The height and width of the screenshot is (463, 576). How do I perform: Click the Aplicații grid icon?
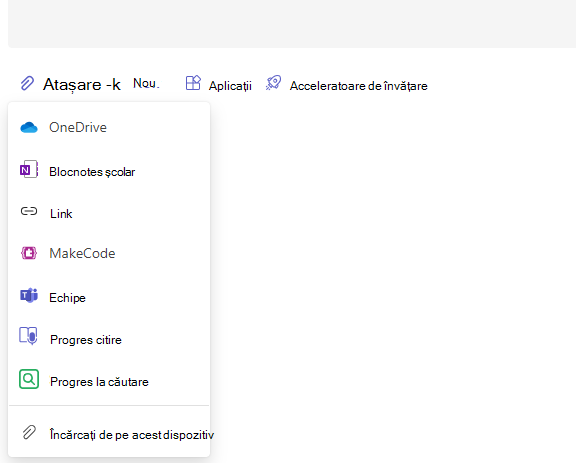[x=193, y=83]
